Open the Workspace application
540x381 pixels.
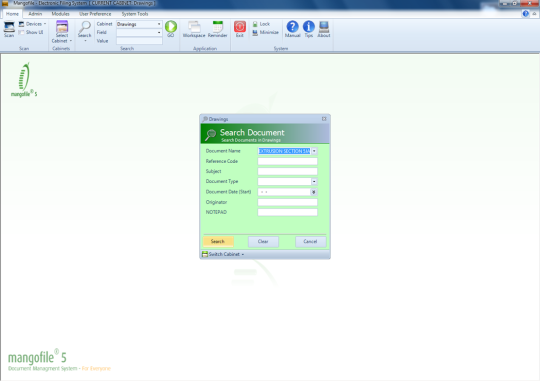tap(194, 29)
